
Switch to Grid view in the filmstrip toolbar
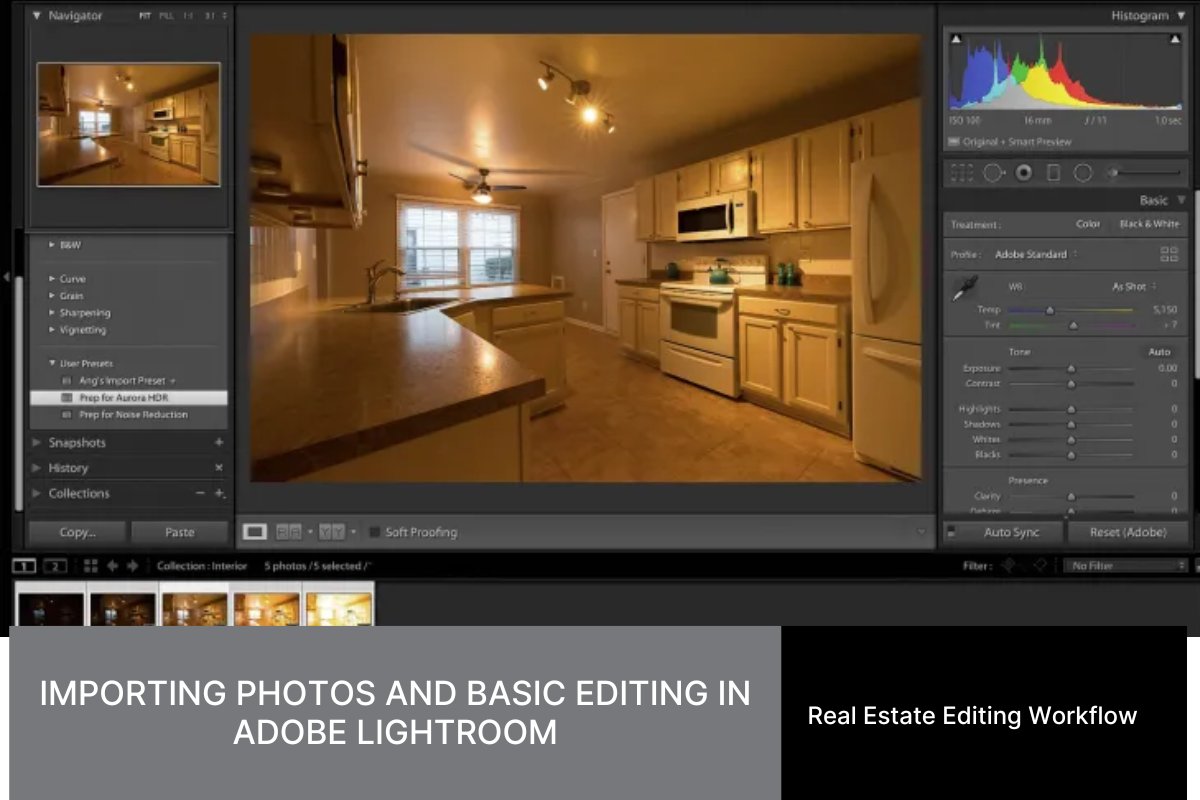click(x=89, y=565)
